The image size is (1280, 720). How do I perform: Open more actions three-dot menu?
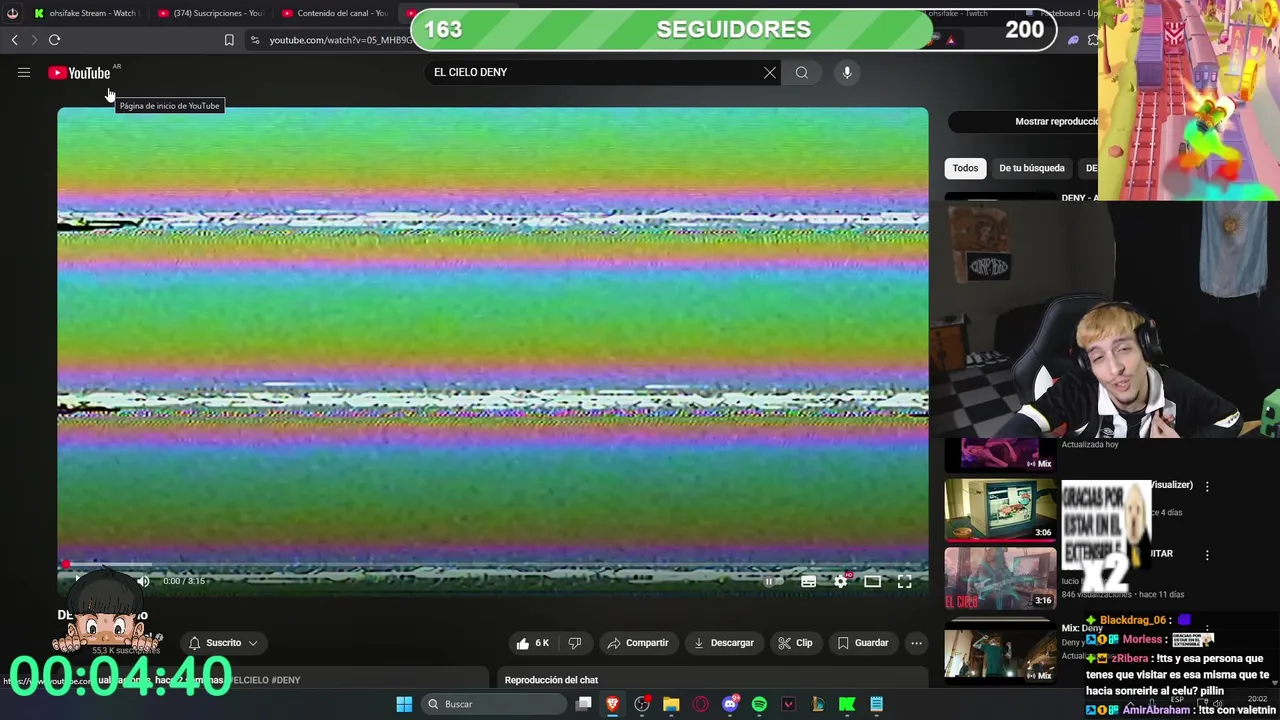(917, 643)
